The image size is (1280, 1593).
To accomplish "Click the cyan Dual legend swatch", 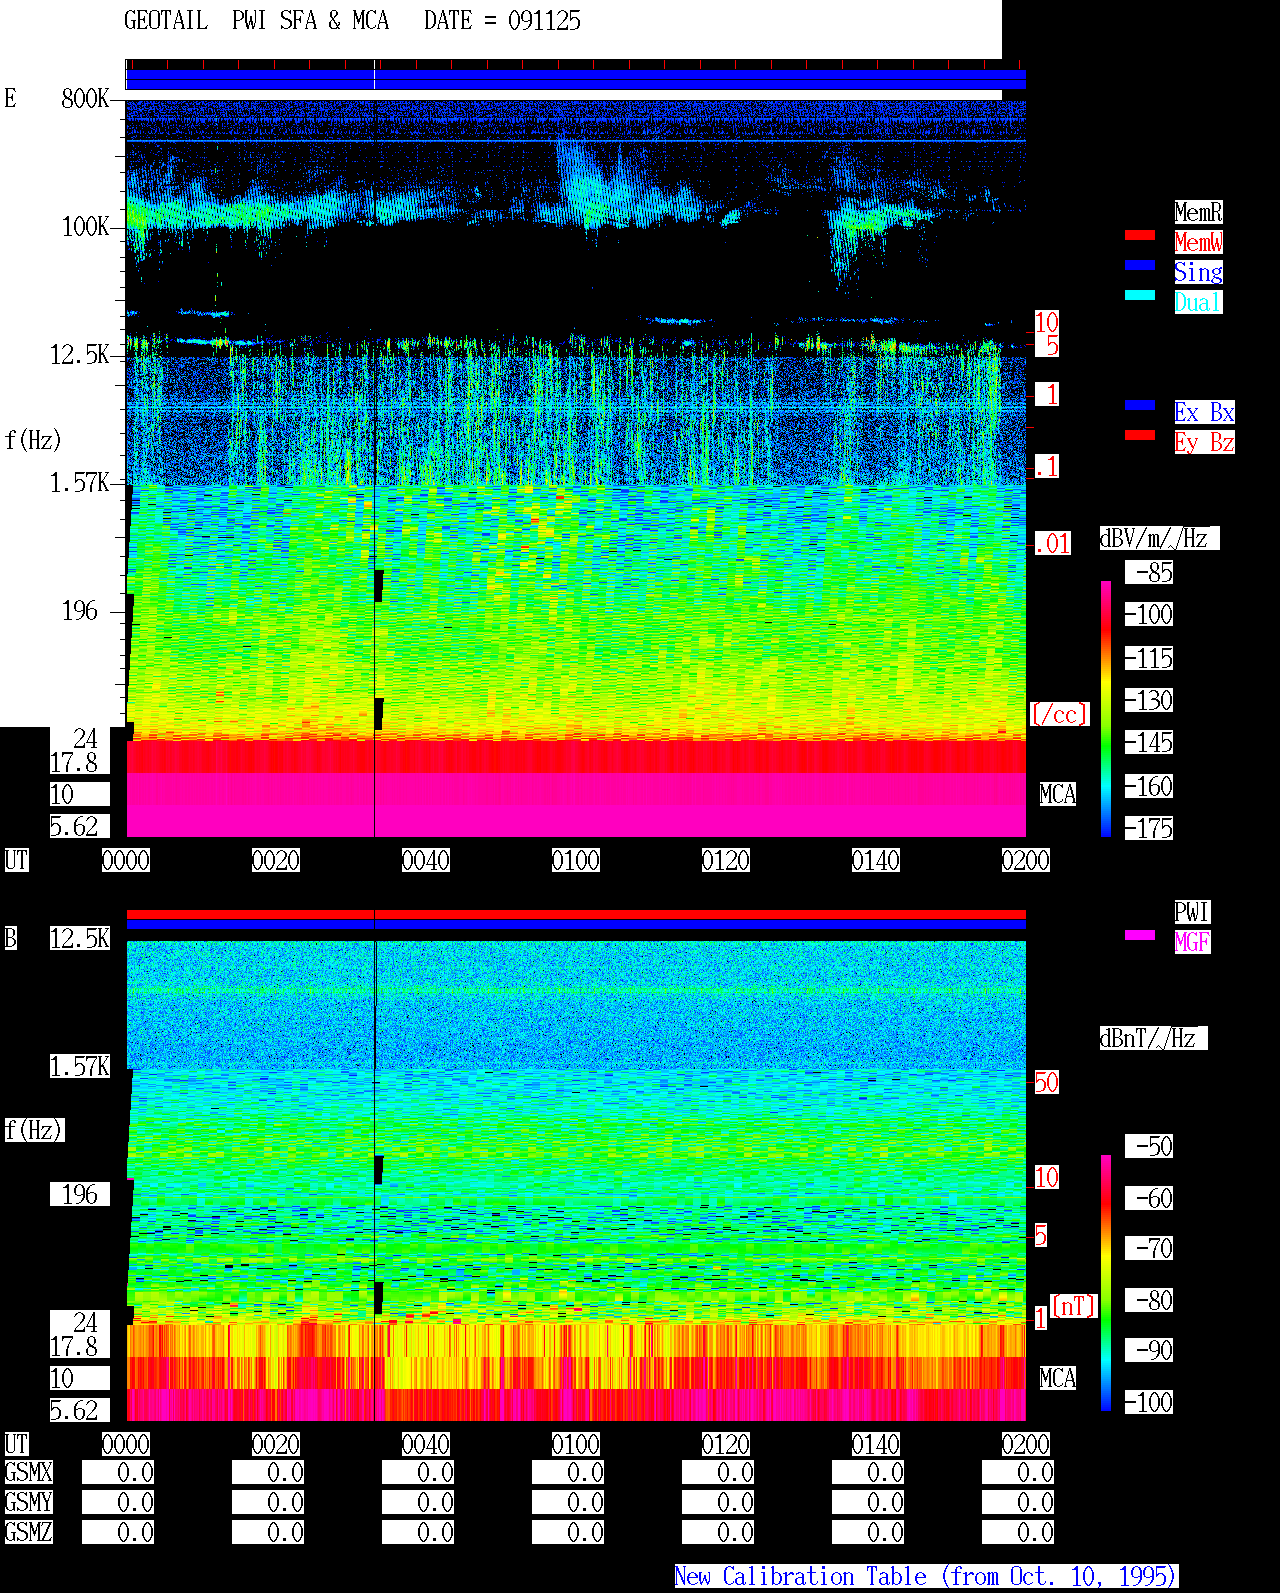I will point(1140,295).
